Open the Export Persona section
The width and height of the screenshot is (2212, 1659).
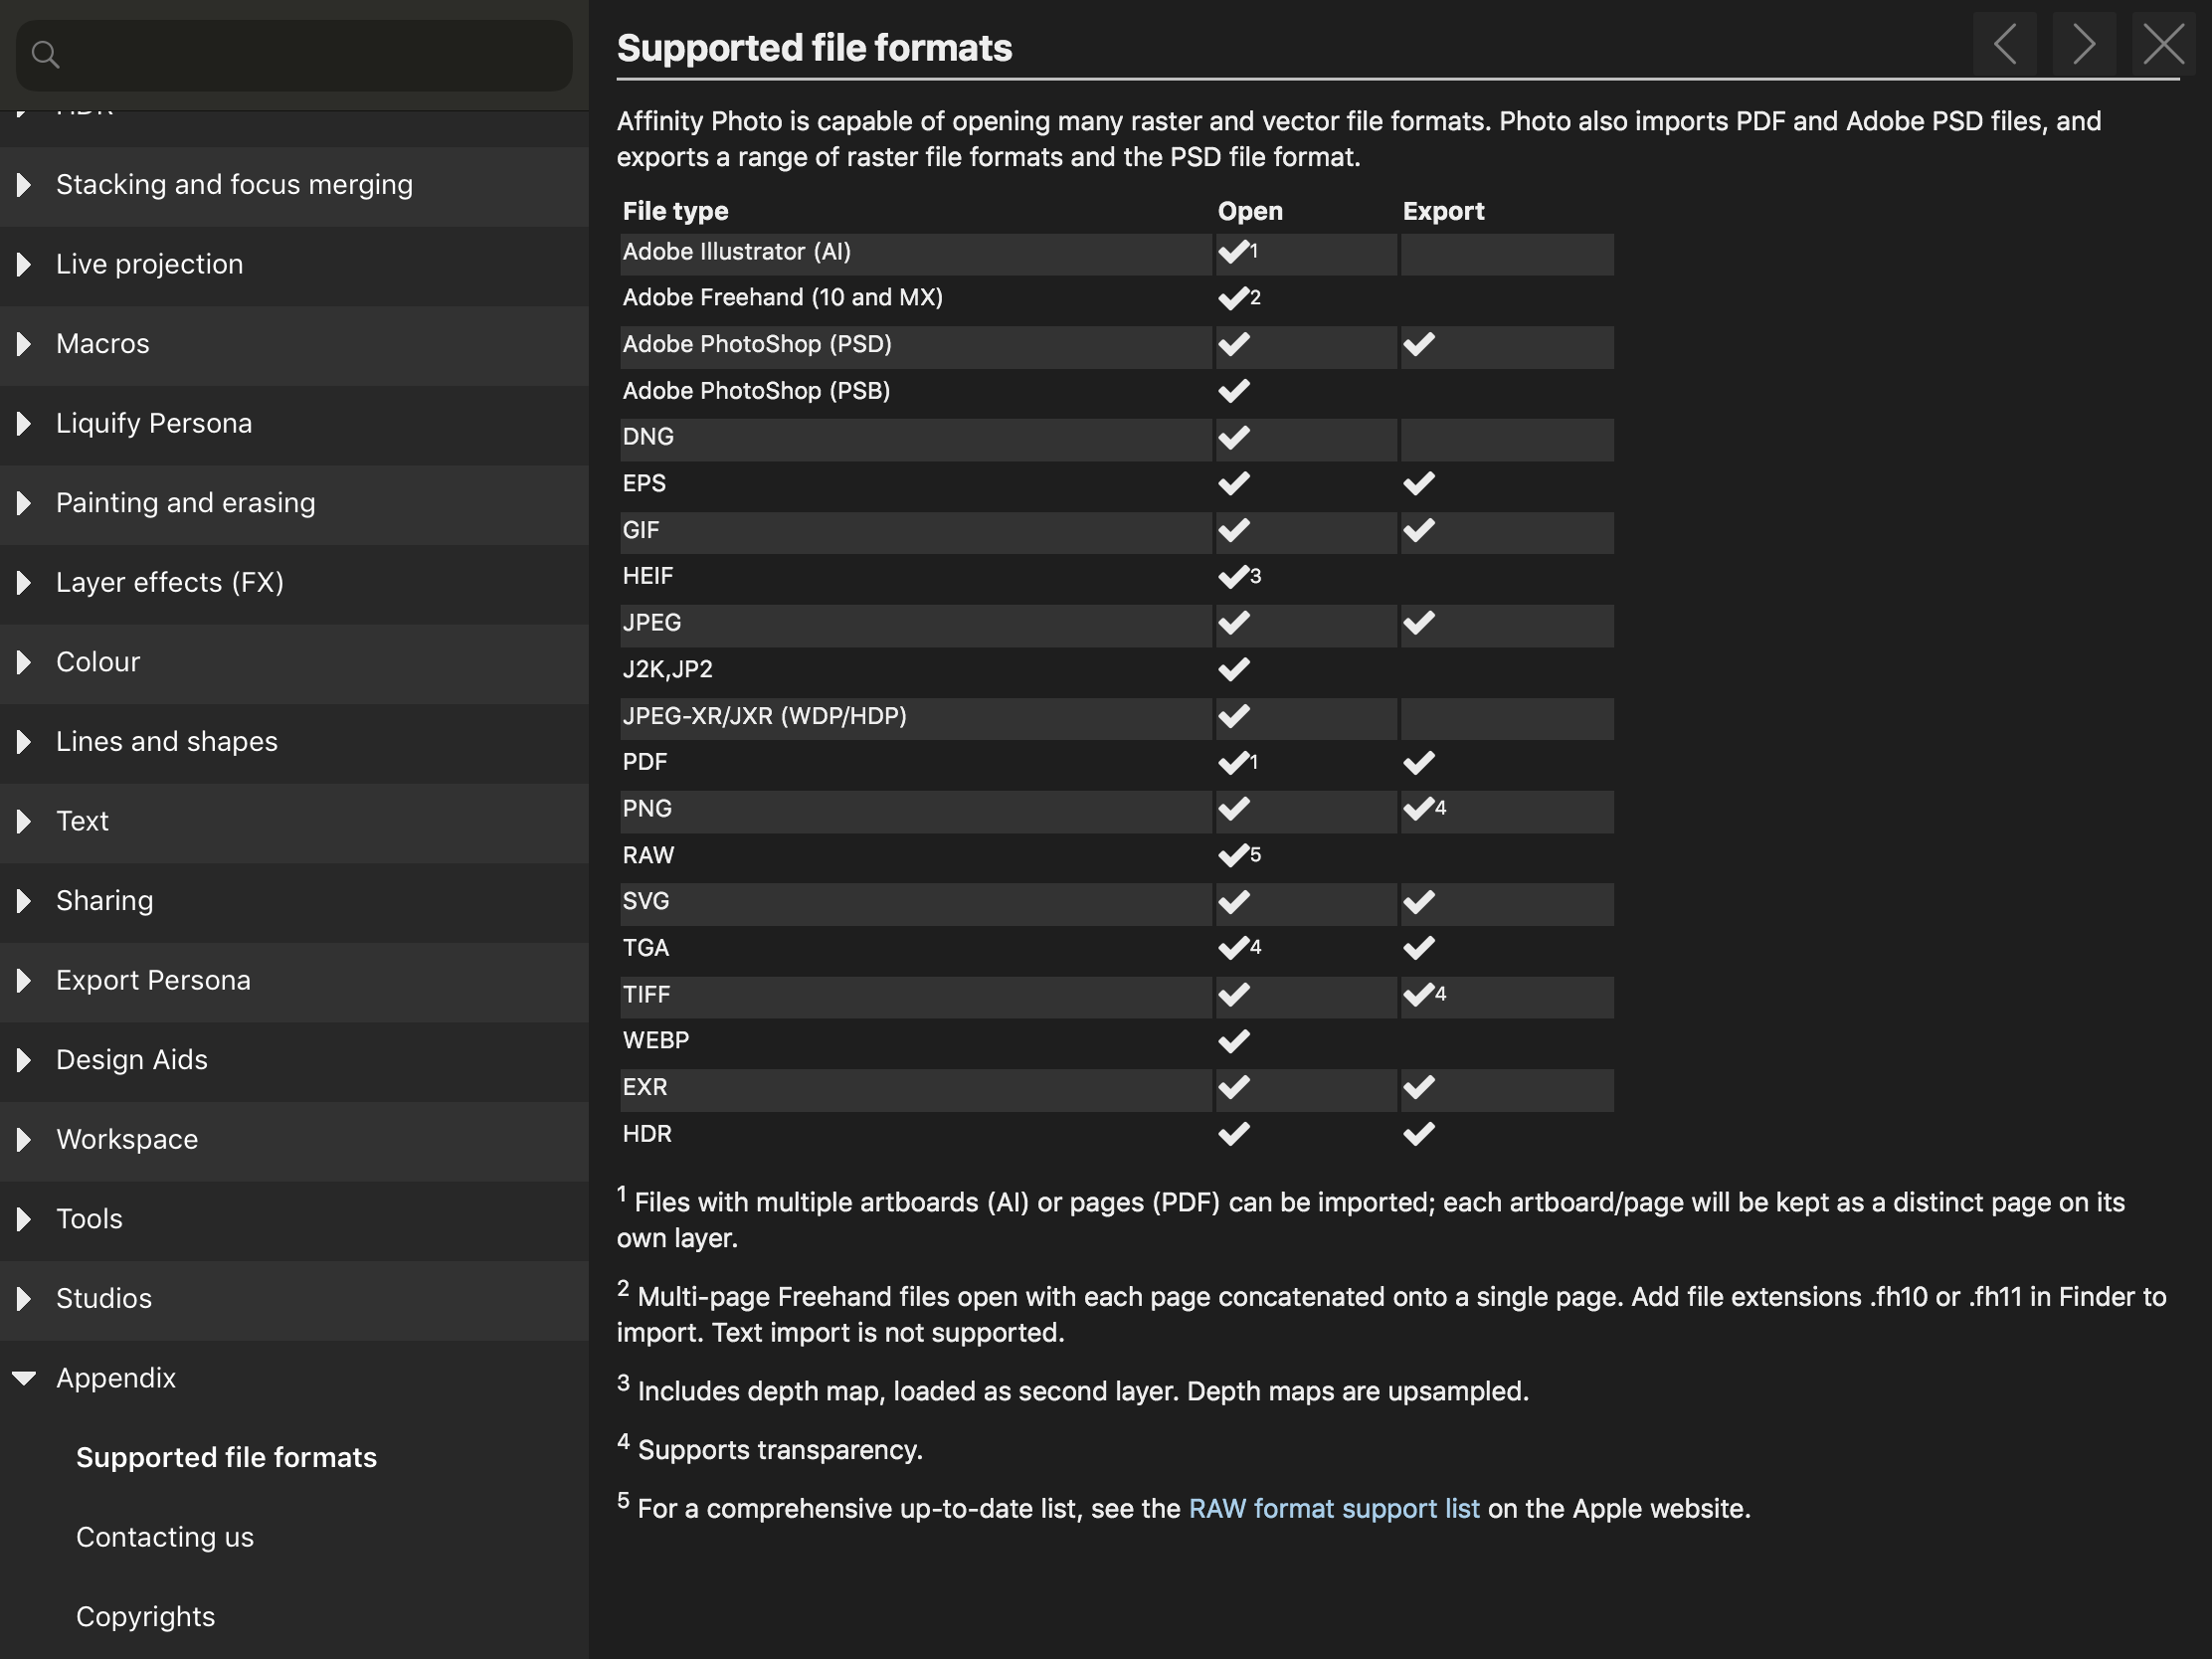pos(294,980)
